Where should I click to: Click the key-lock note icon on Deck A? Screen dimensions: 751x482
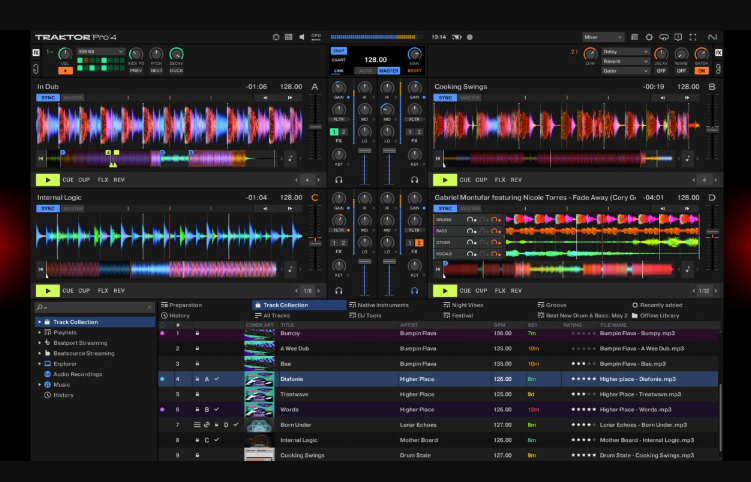290,158
